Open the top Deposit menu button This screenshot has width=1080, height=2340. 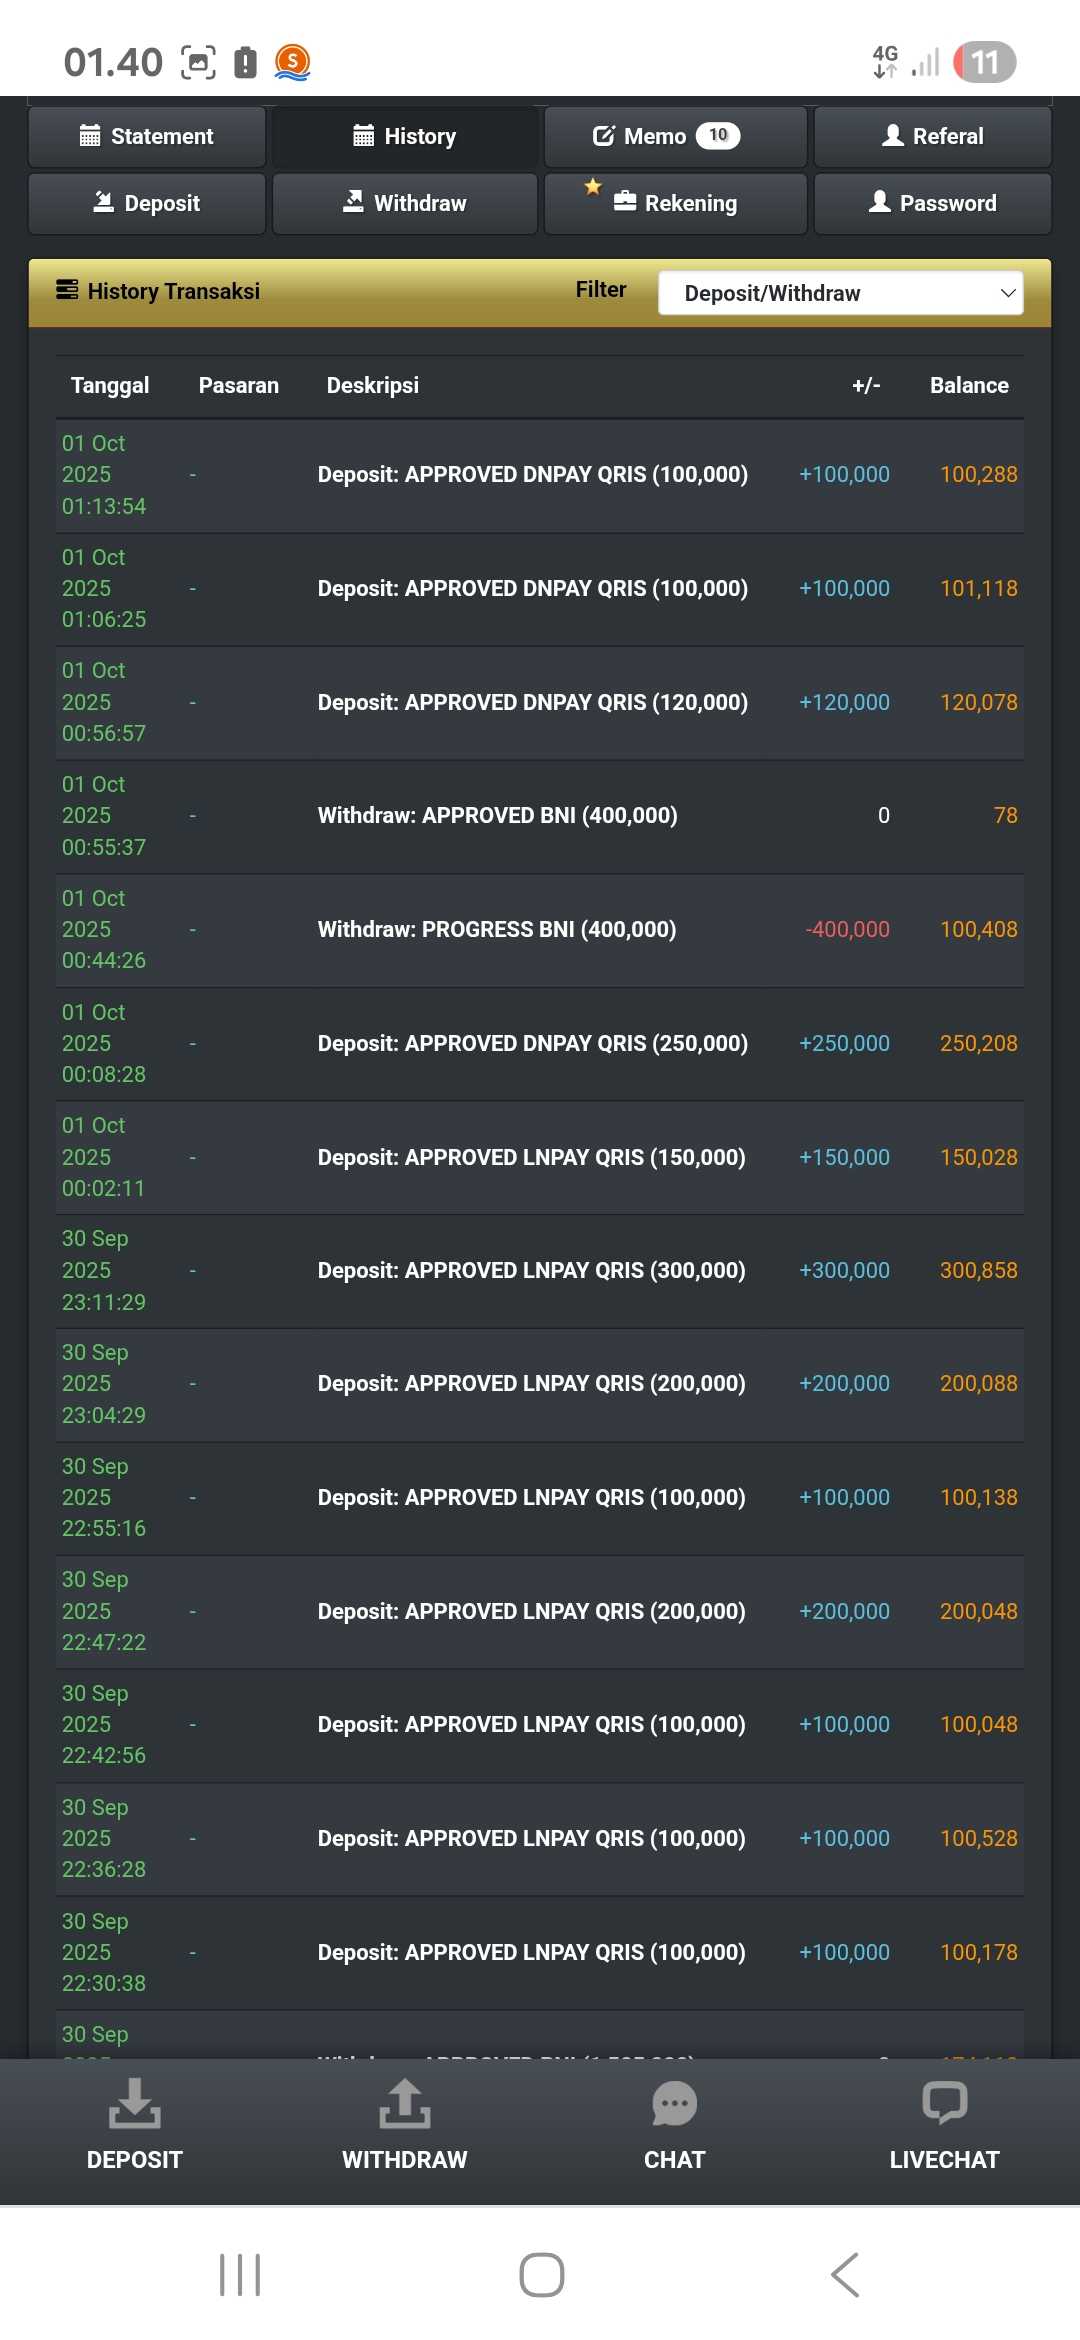147,203
